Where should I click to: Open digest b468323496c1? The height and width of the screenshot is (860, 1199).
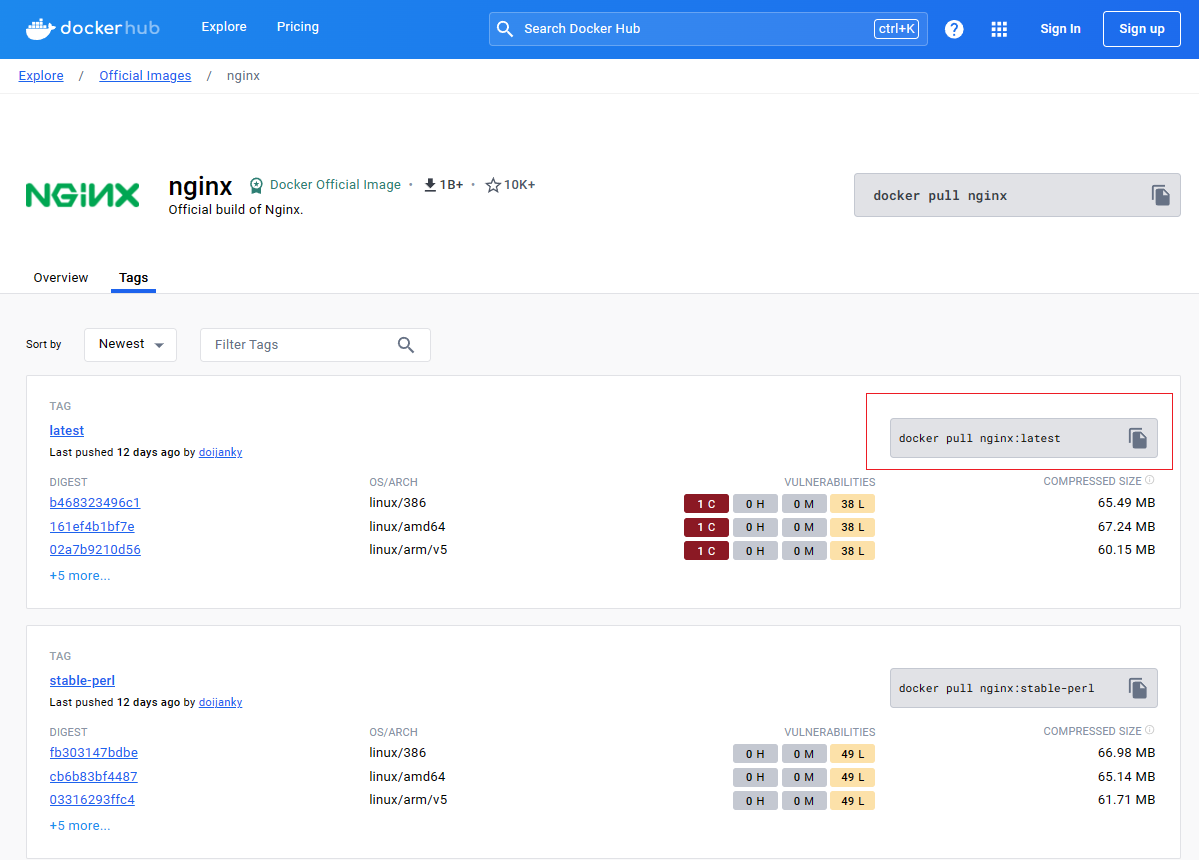point(95,502)
